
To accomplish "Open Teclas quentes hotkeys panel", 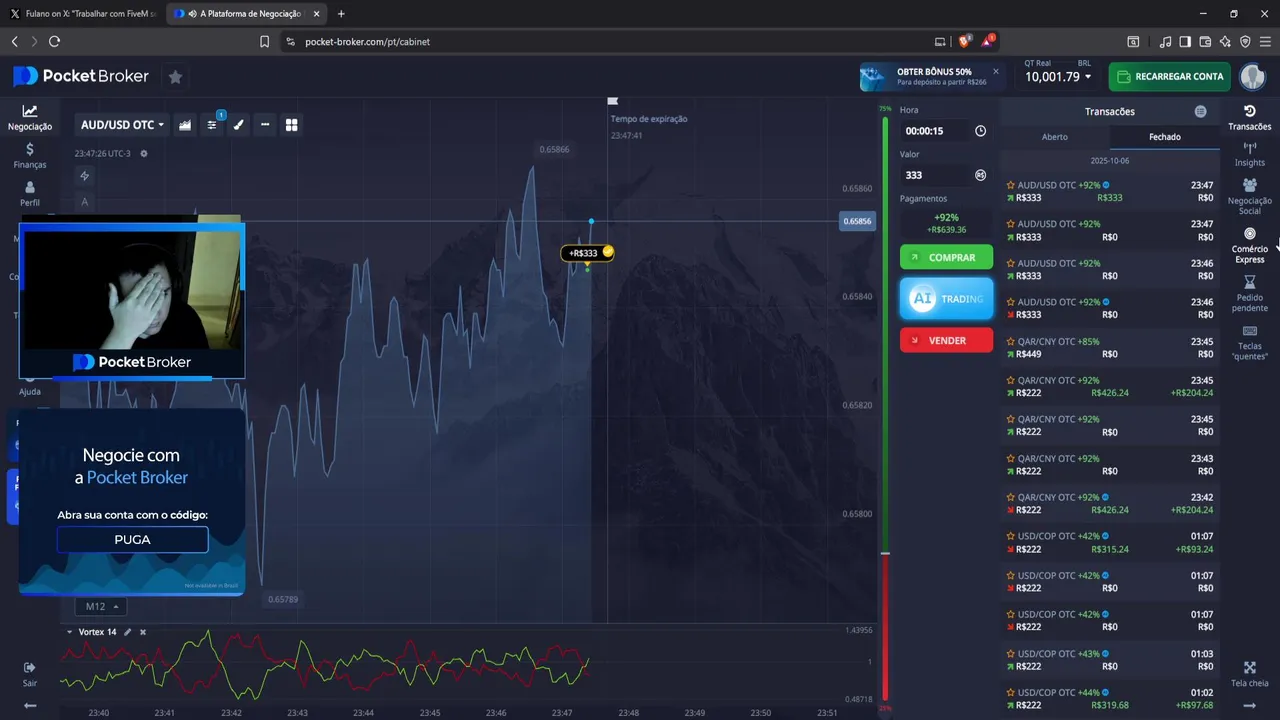I will click(x=1249, y=343).
